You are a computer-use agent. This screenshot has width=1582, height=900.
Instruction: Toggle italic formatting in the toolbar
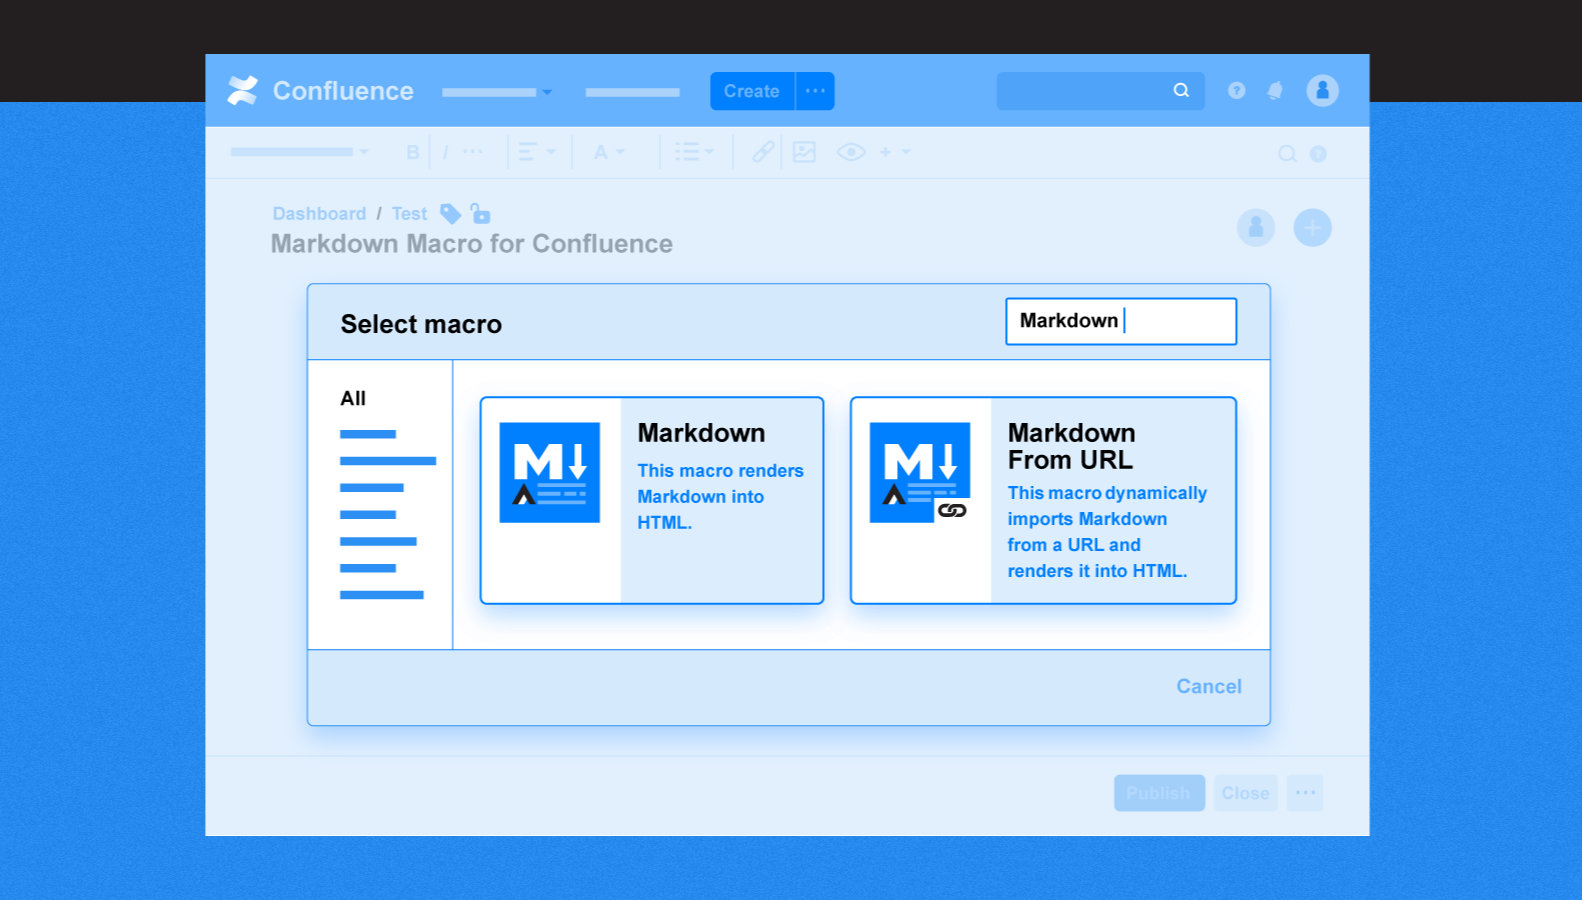(x=445, y=153)
